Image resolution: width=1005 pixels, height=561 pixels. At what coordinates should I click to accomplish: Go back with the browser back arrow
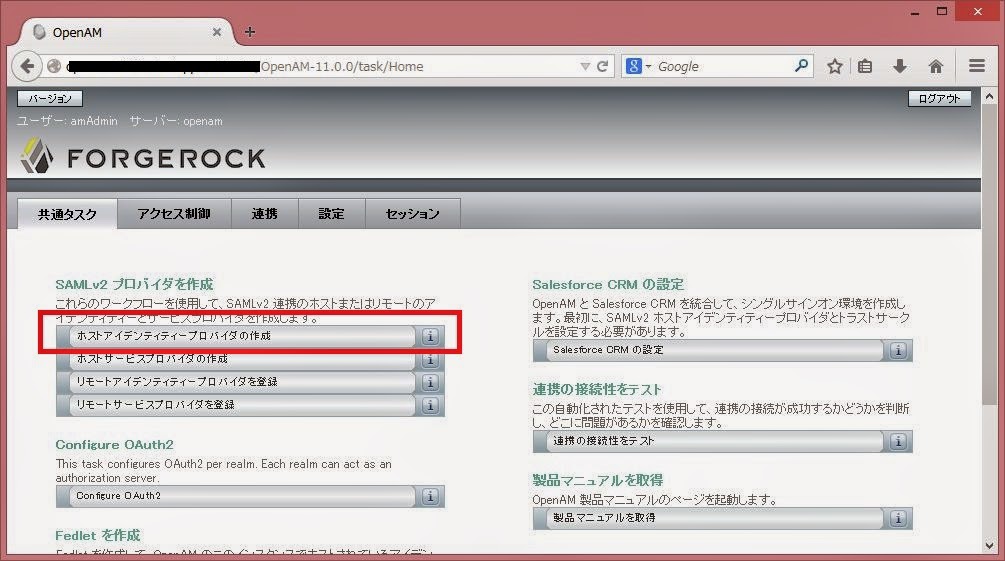point(27,66)
